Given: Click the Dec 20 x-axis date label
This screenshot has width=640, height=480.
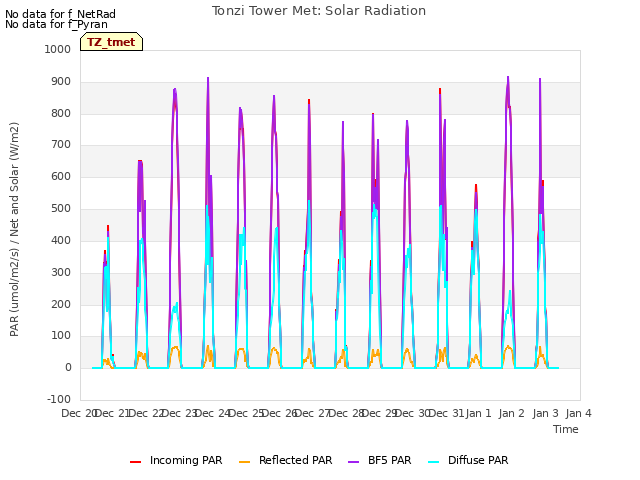Looking at the screenshot, I should tap(79, 413).
